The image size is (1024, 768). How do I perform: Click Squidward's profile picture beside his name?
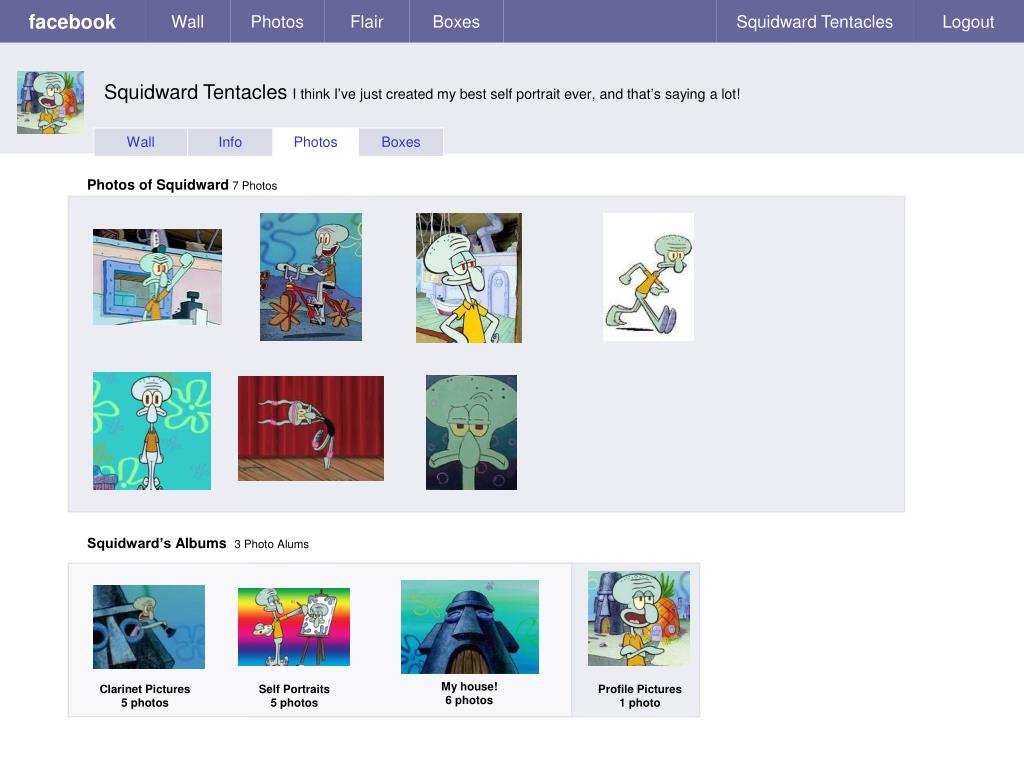pos(50,103)
